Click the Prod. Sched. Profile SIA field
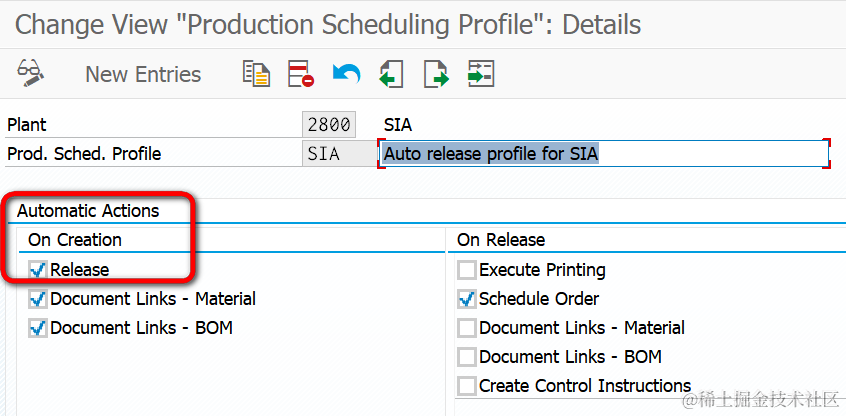 pyautogui.click(x=328, y=154)
